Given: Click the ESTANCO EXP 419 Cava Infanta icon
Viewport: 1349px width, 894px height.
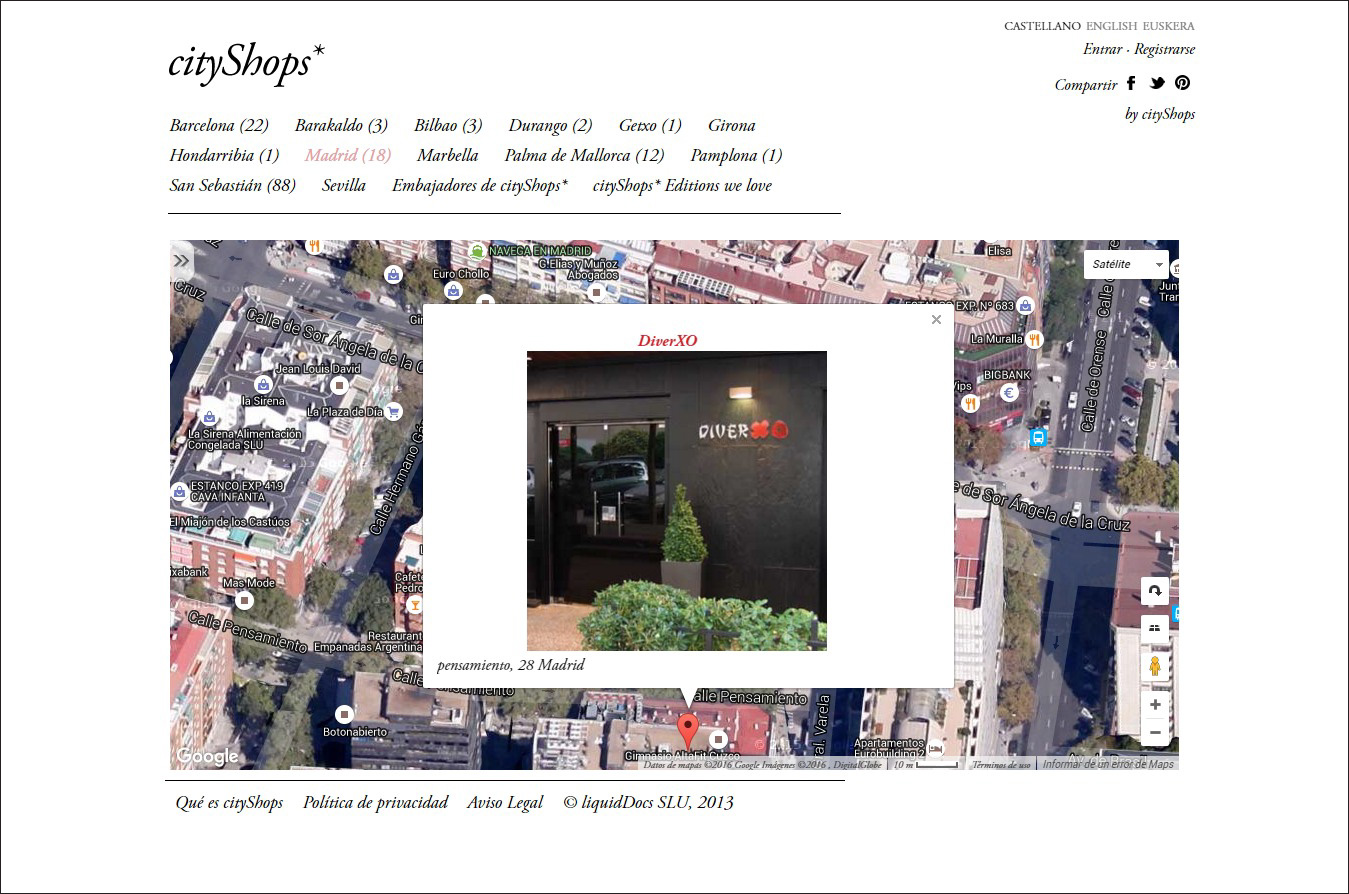Looking at the screenshot, I should pos(179,491).
